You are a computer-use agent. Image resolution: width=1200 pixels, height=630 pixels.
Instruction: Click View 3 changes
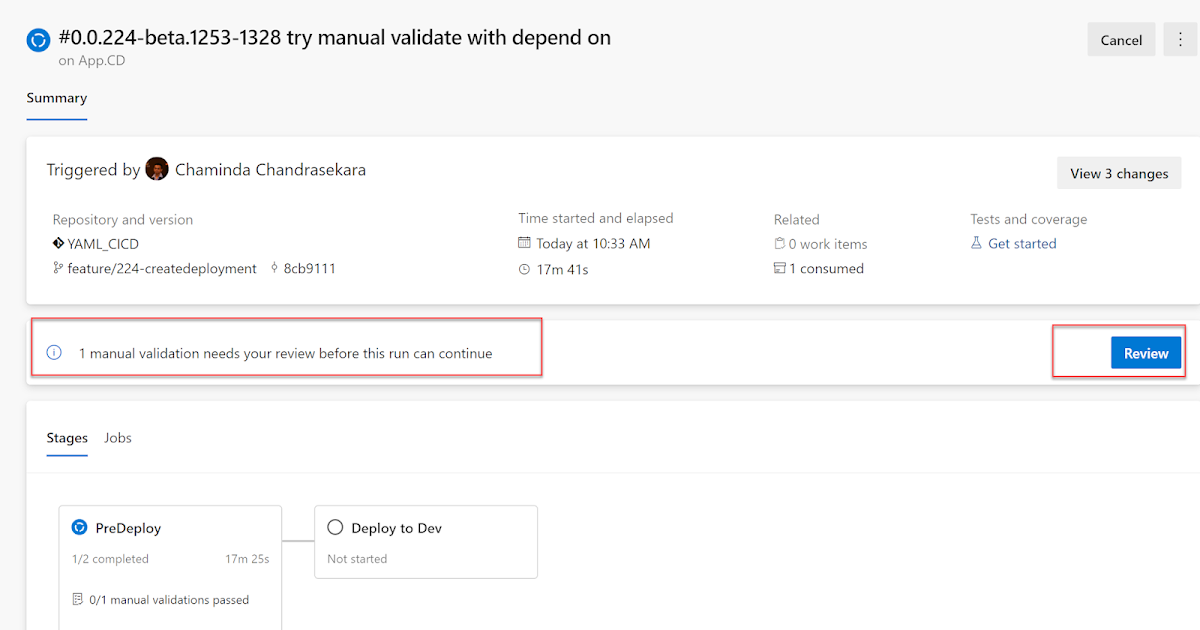[x=1119, y=173]
